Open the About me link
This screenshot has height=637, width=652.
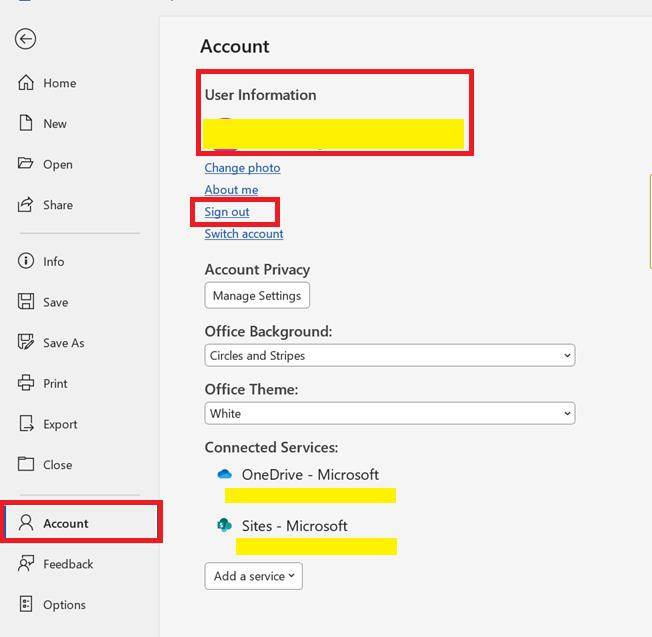click(231, 190)
